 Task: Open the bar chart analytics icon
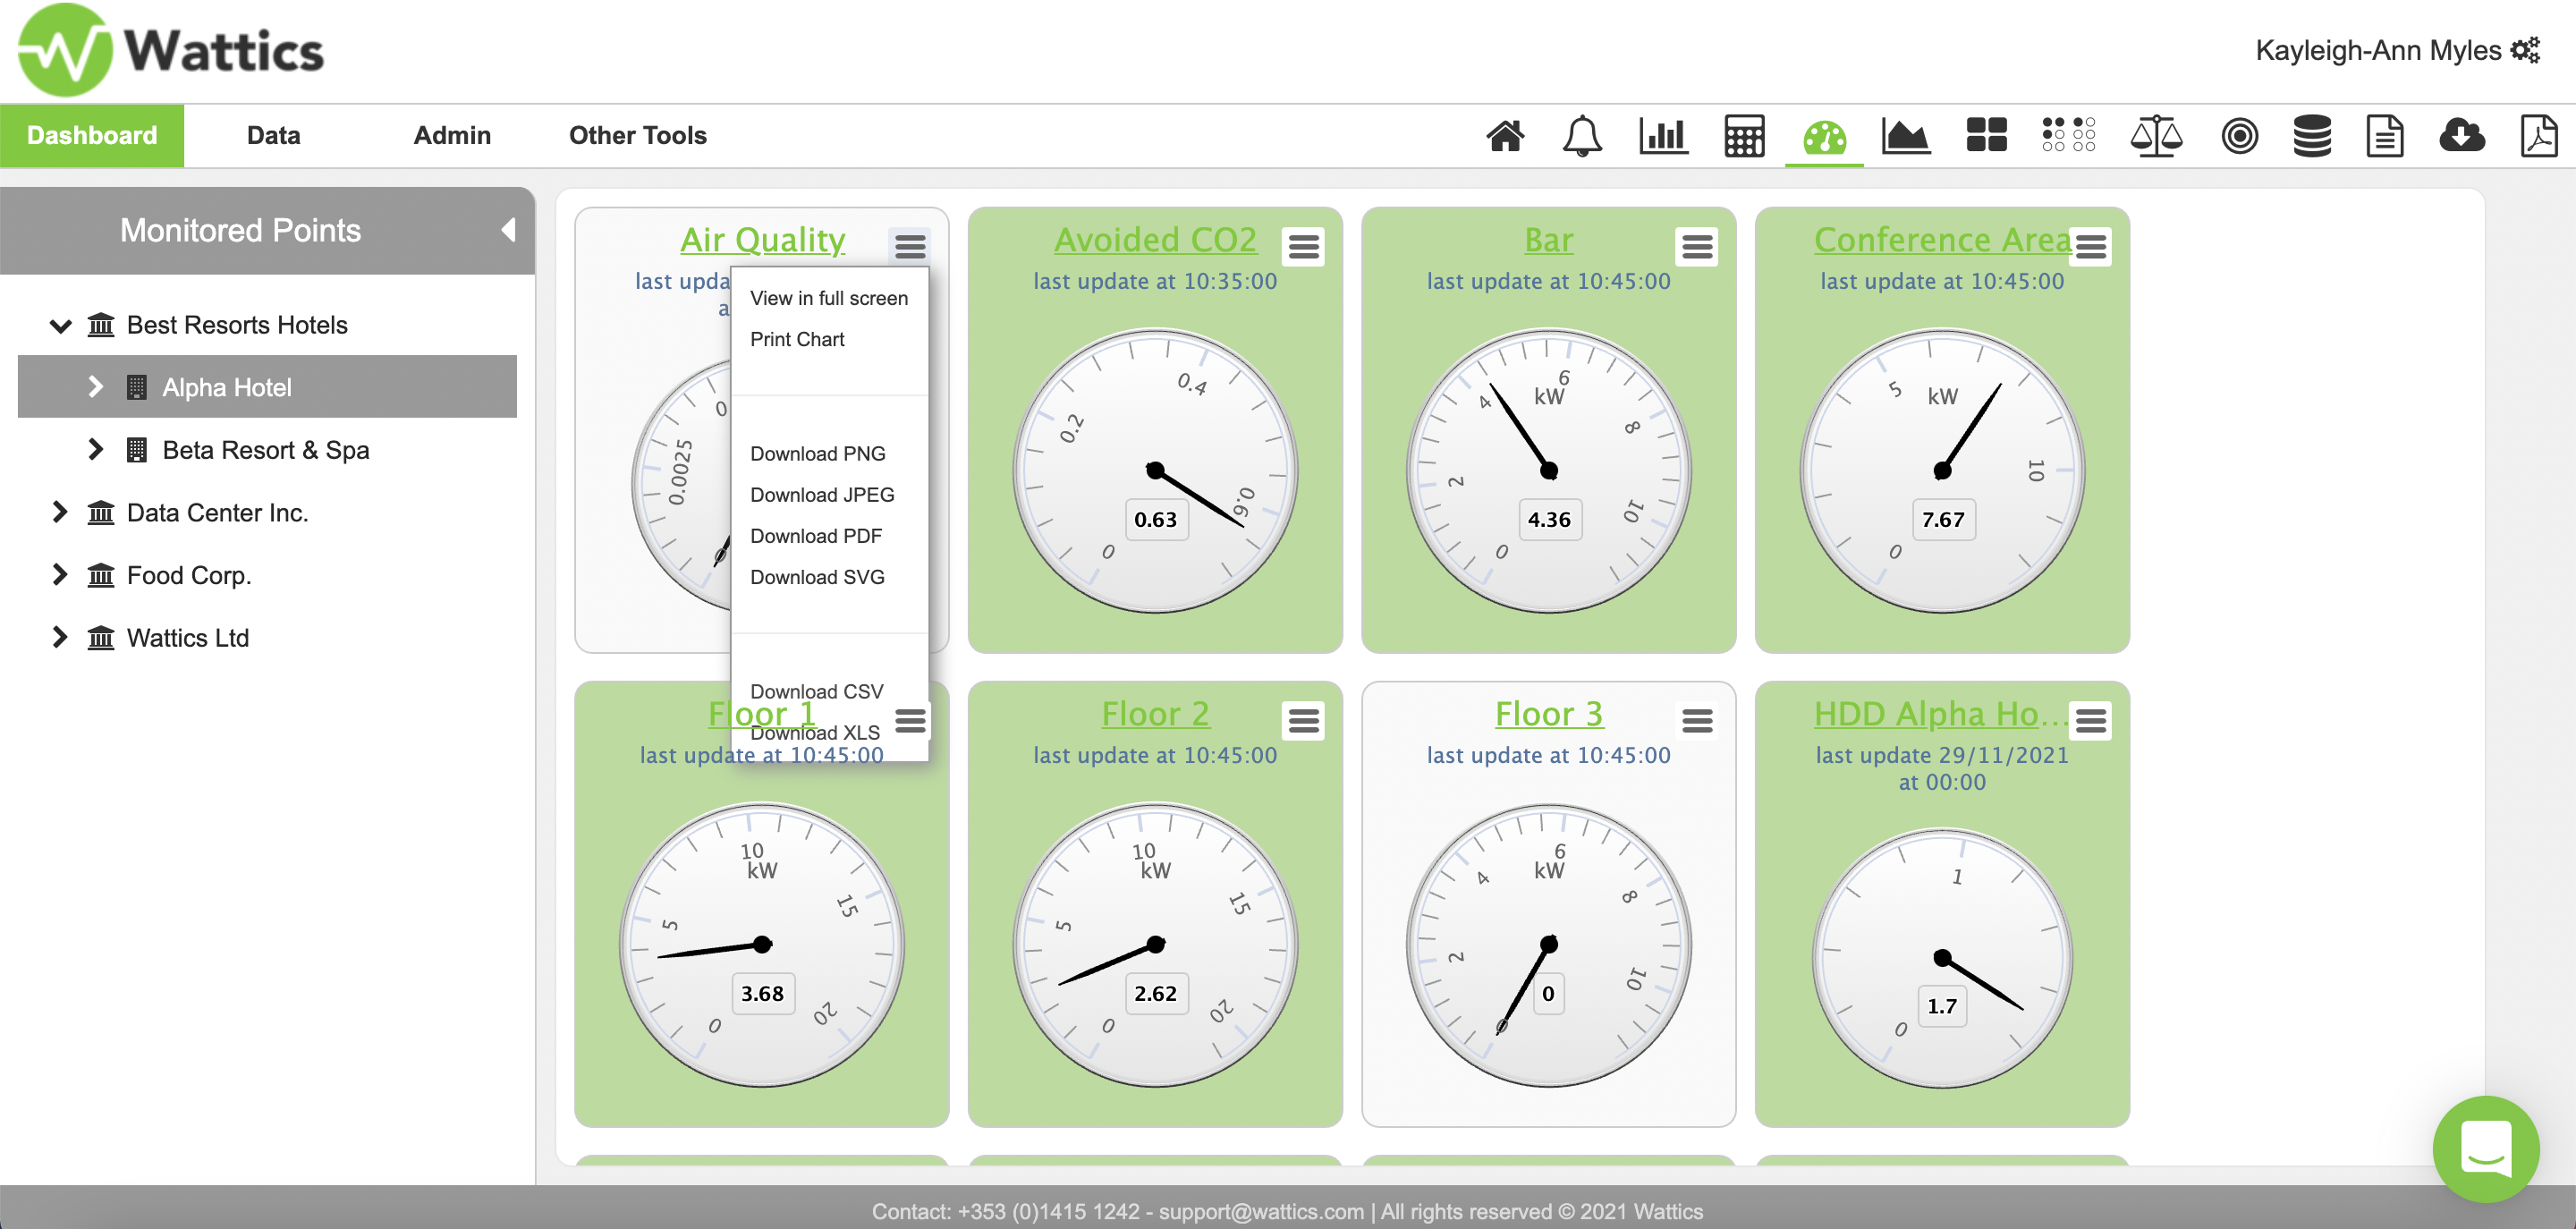pos(1663,136)
